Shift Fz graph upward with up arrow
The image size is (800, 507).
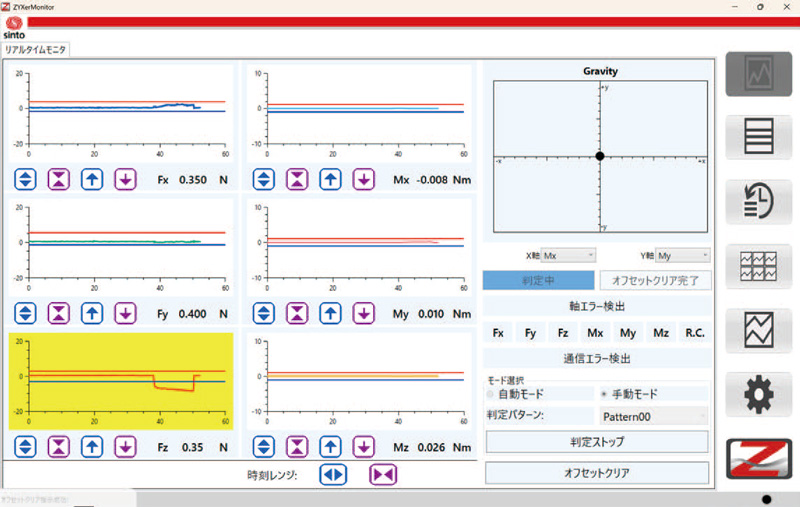[x=92, y=445]
